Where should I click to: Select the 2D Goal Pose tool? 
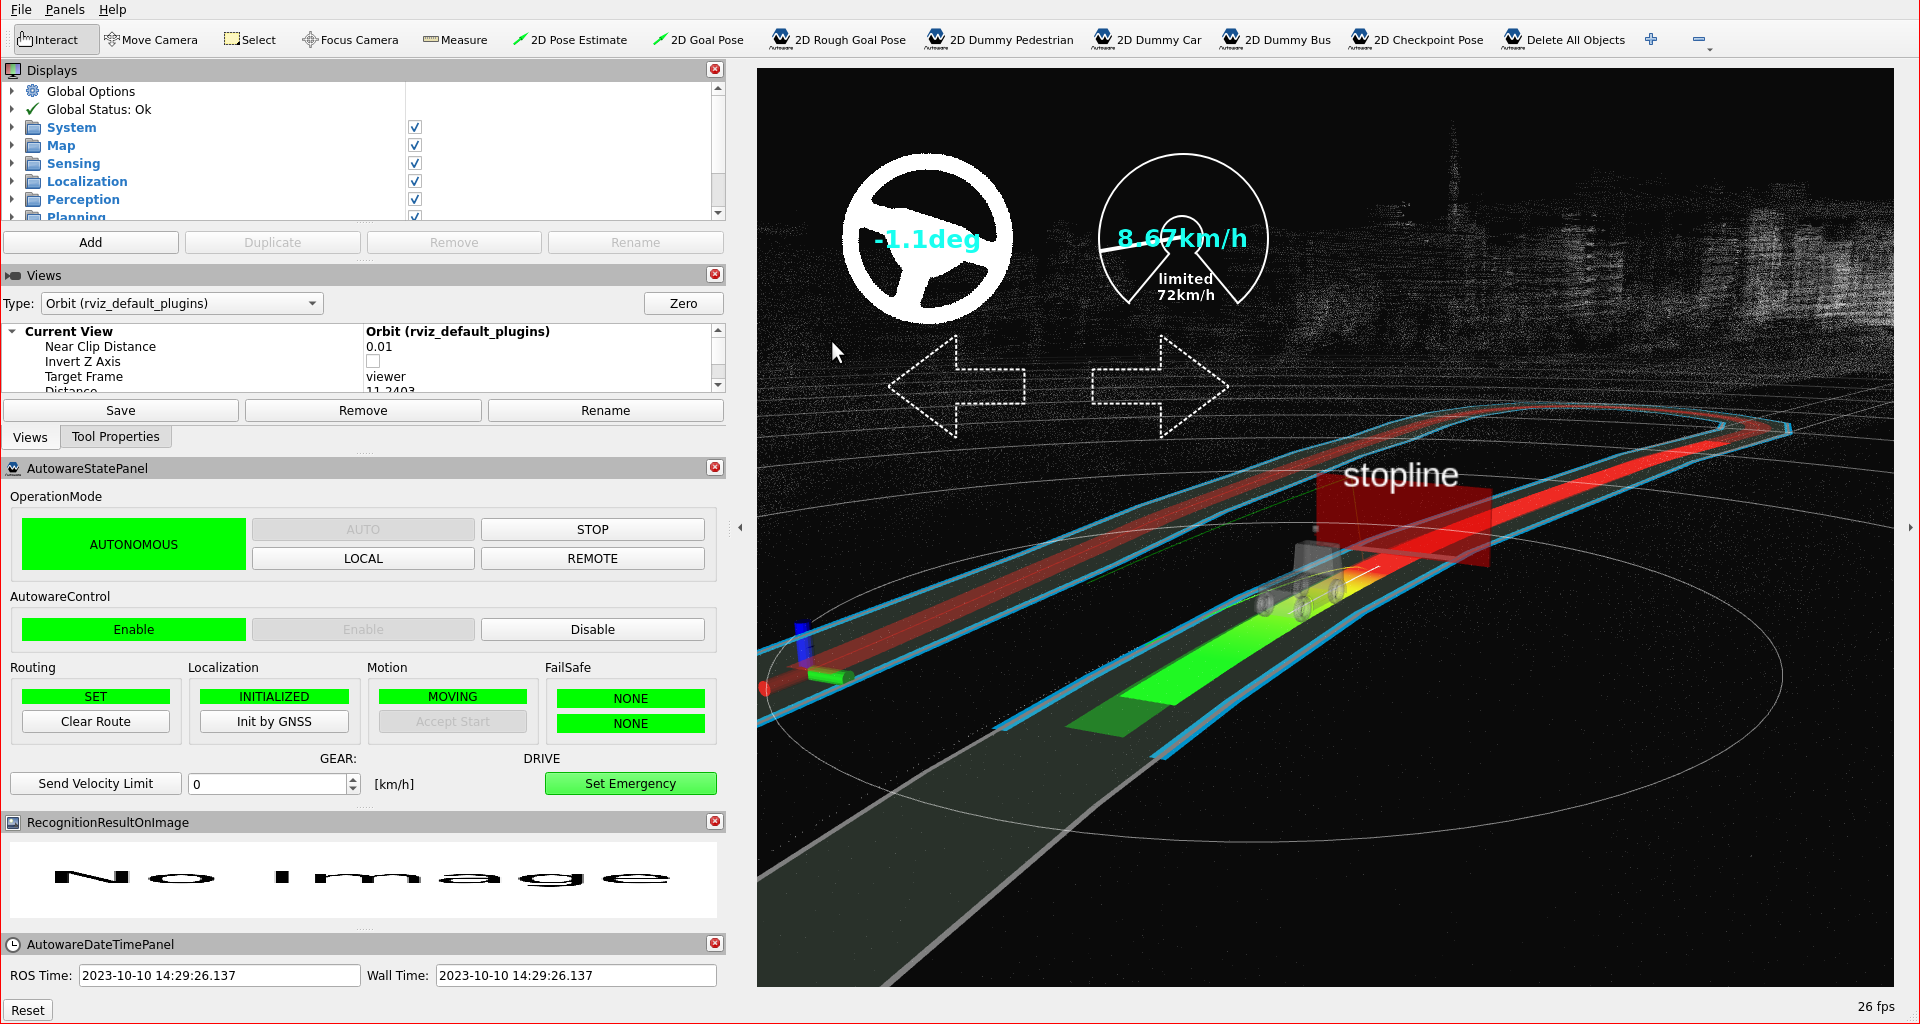[x=699, y=39]
